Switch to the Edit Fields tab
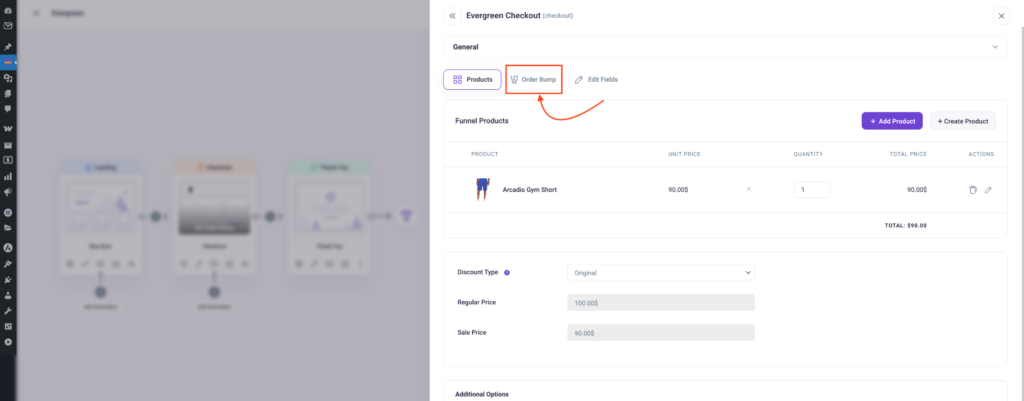Screen dimensions: 1024x401 coord(596,79)
